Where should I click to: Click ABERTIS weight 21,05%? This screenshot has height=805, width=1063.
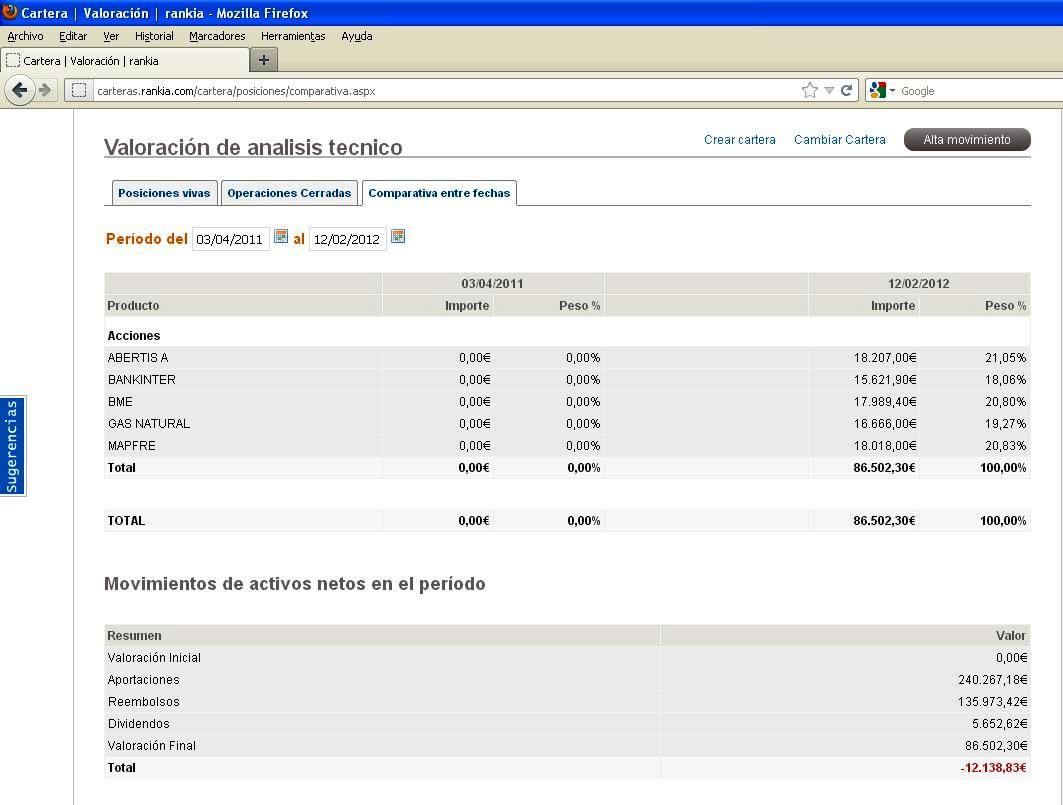pyautogui.click(x=1005, y=357)
